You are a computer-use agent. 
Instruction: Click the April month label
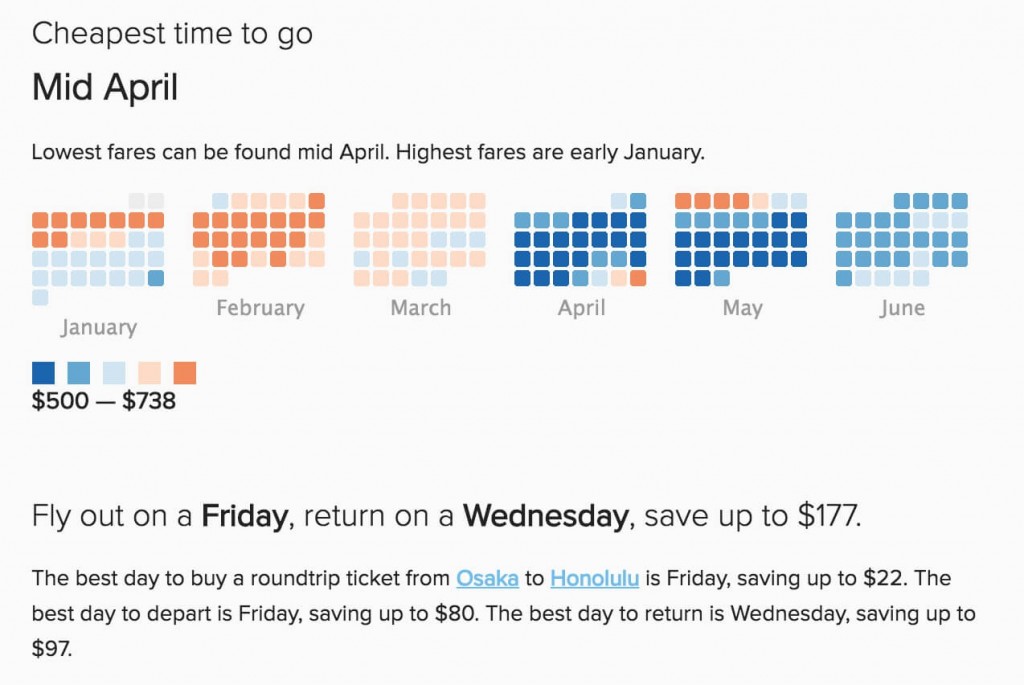coord(581,308)
